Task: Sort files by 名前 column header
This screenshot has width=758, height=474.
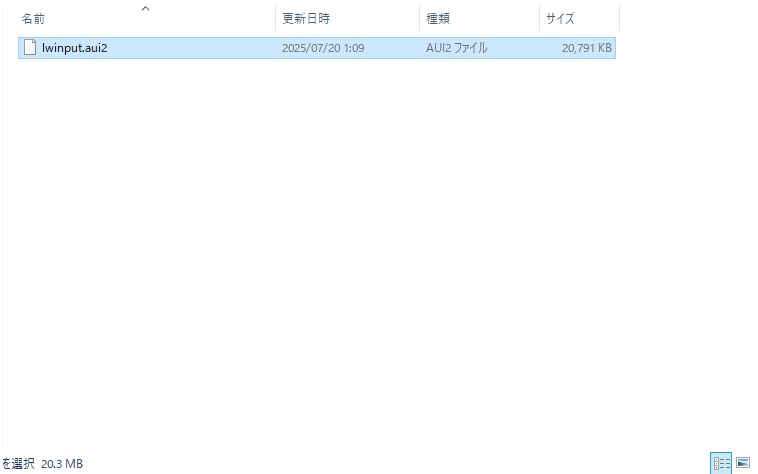Action: coord(34,19)
